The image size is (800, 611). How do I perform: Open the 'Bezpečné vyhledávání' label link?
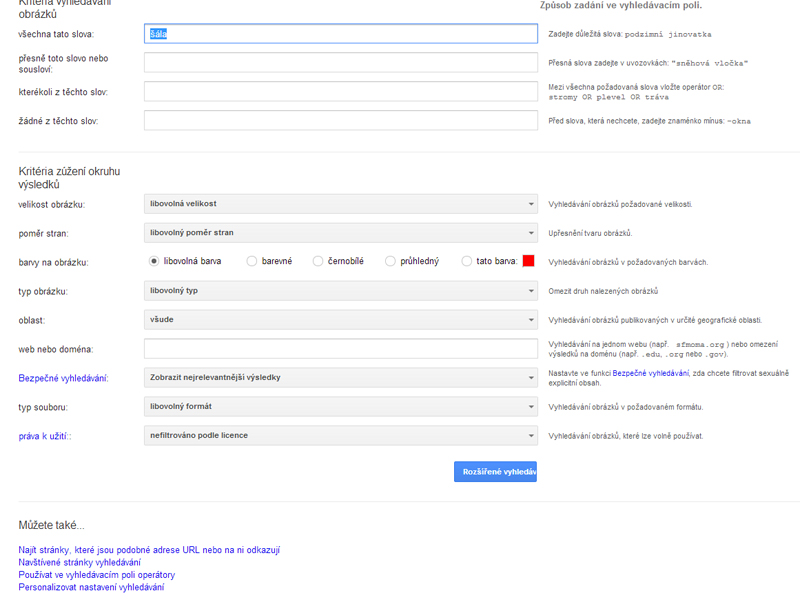click(x=63, y=378)
